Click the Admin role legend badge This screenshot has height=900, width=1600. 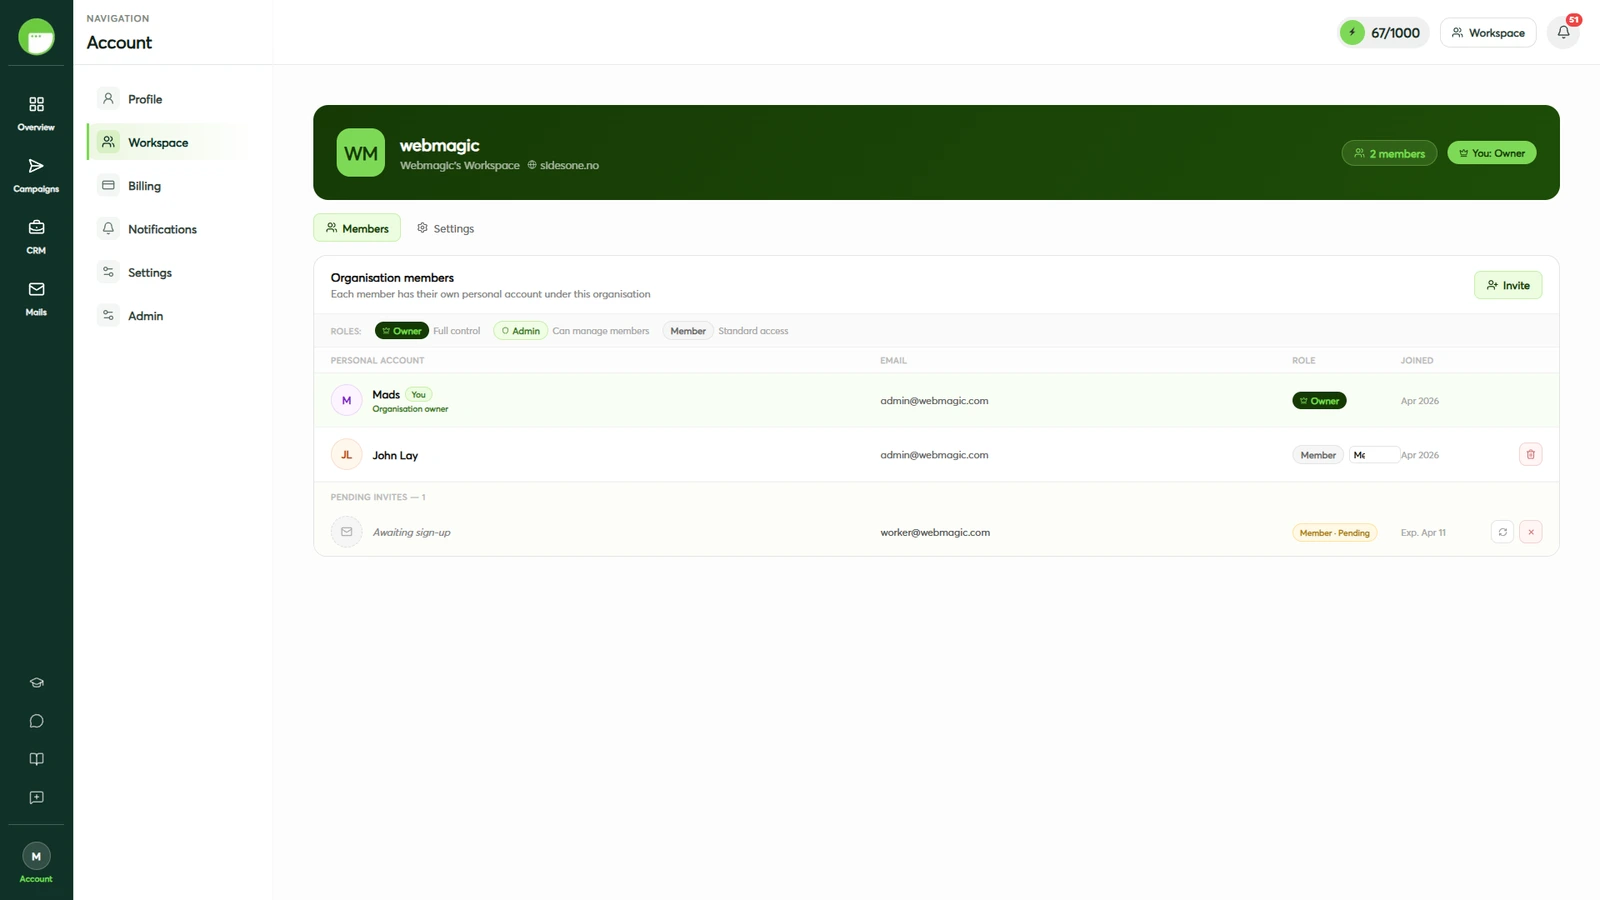(x=520, y=331)
